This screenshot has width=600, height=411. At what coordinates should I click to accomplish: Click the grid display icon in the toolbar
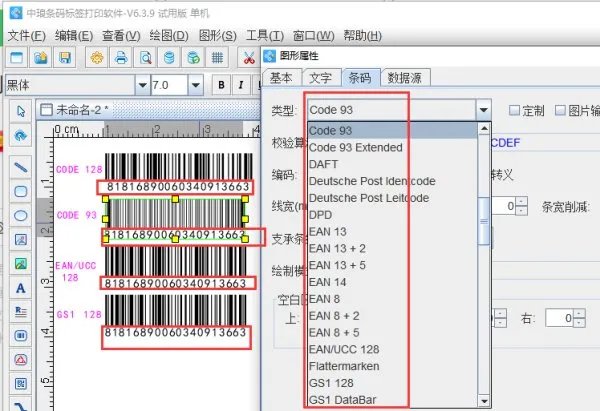[217, 59]
